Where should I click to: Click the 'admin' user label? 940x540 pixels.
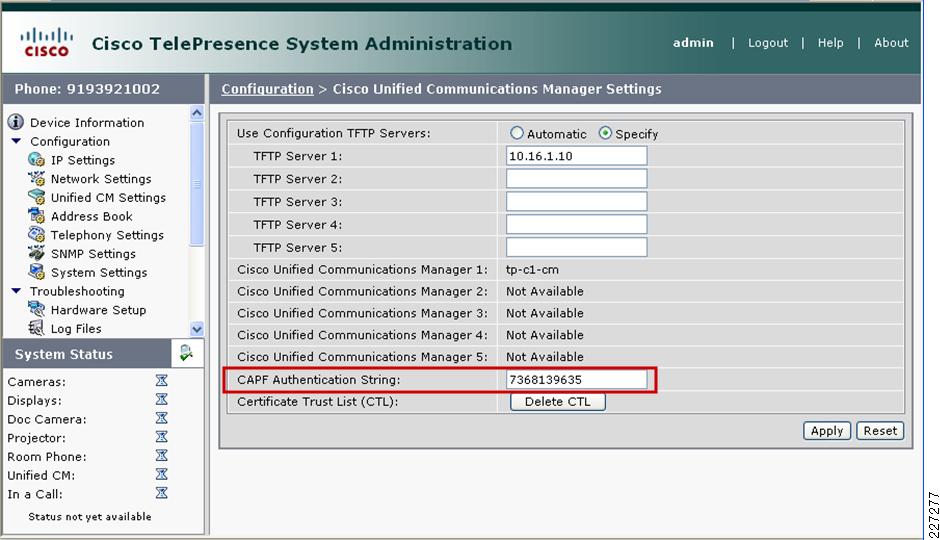[x=693, y=43]
